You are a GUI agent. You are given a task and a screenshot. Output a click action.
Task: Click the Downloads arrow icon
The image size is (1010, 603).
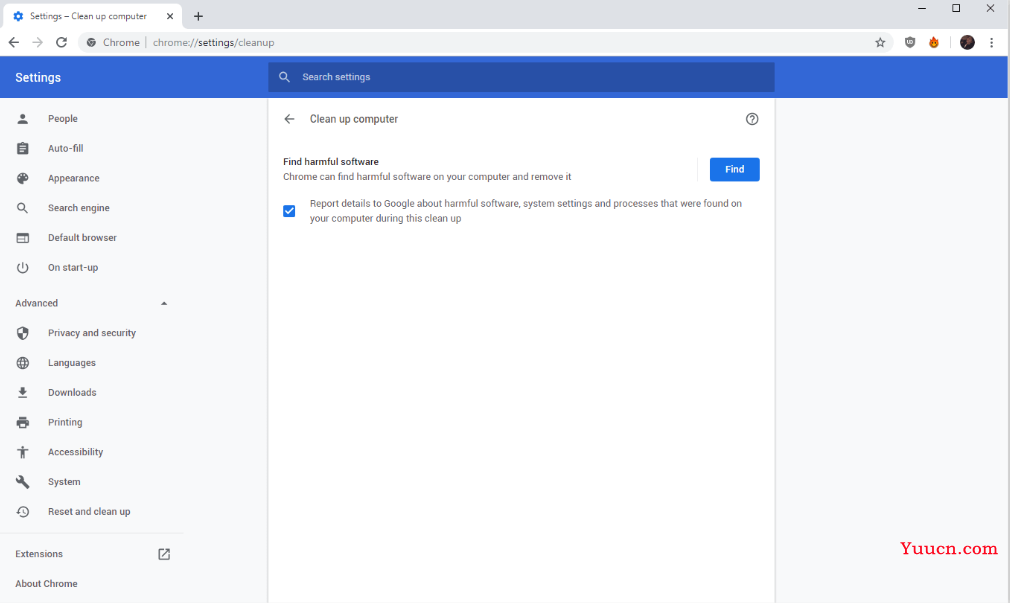23,392
